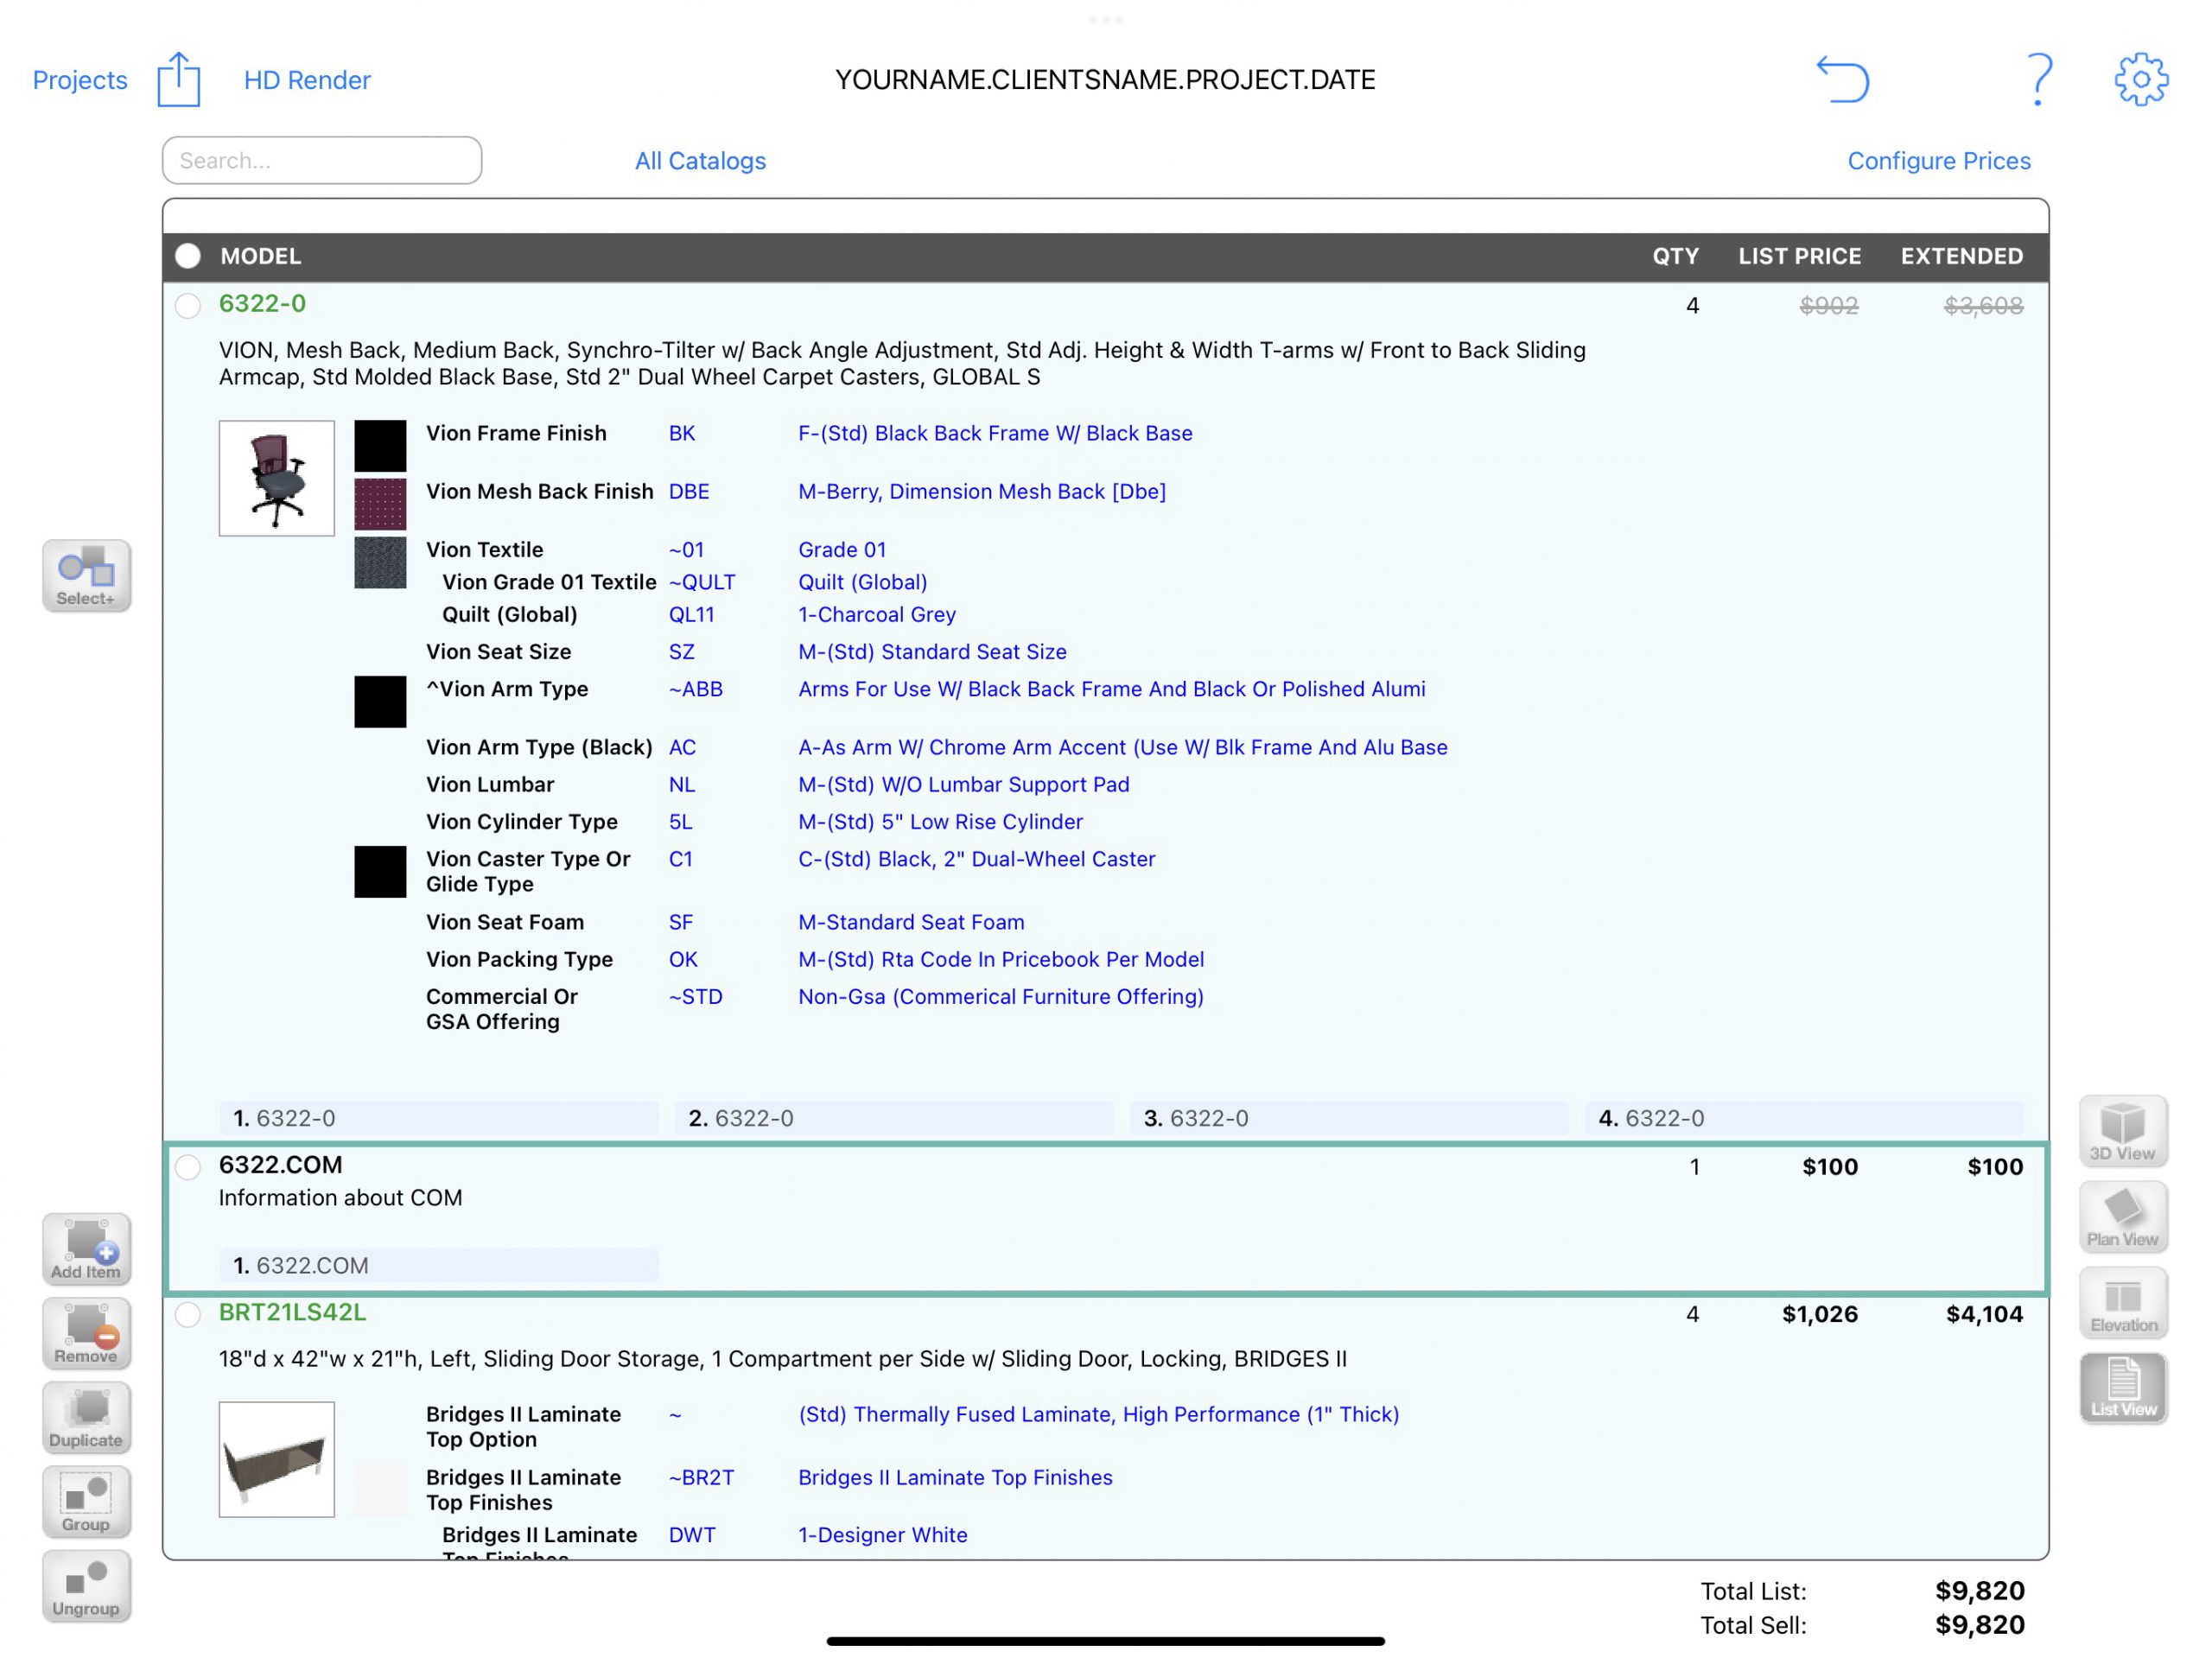Click the Bridges II storage thumbnail
Screen dimensions: 2212x1658
(277, 1459)
